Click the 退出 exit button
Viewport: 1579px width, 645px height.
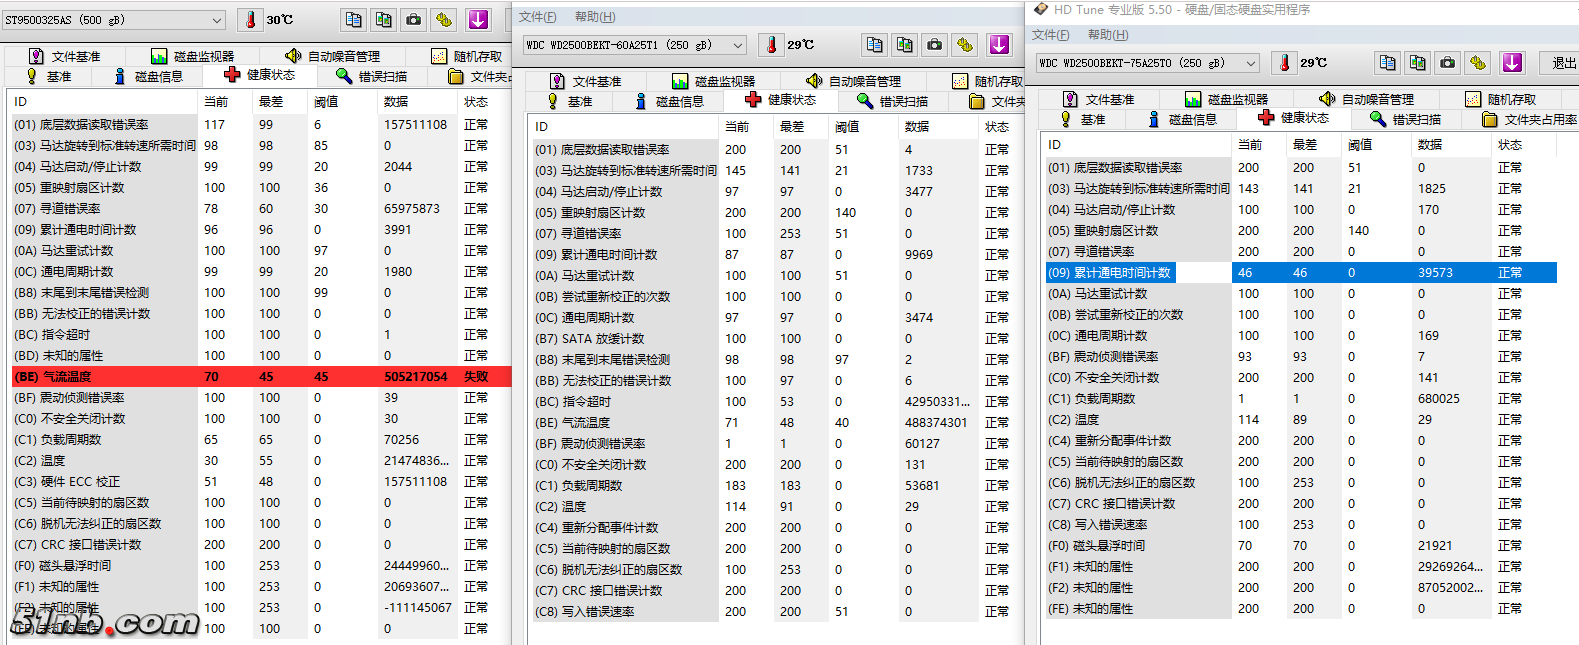[x=1562, y=63]
